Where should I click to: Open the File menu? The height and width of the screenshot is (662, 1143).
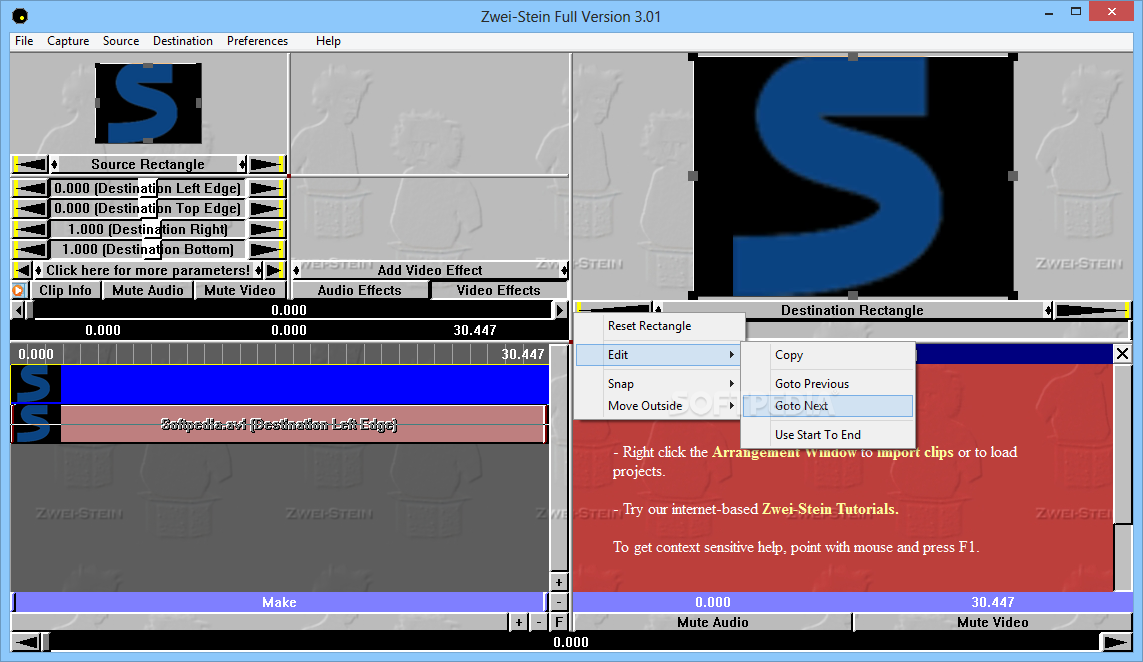click(x=24, y=41)
